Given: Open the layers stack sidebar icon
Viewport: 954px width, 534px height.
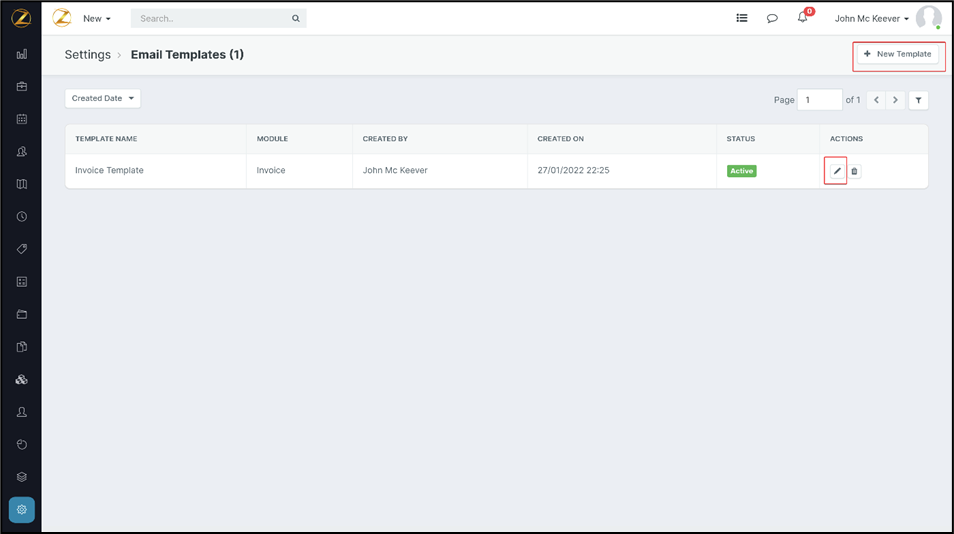Looking at the screenshot, I should pyautogui.click(x=22, y=477).
